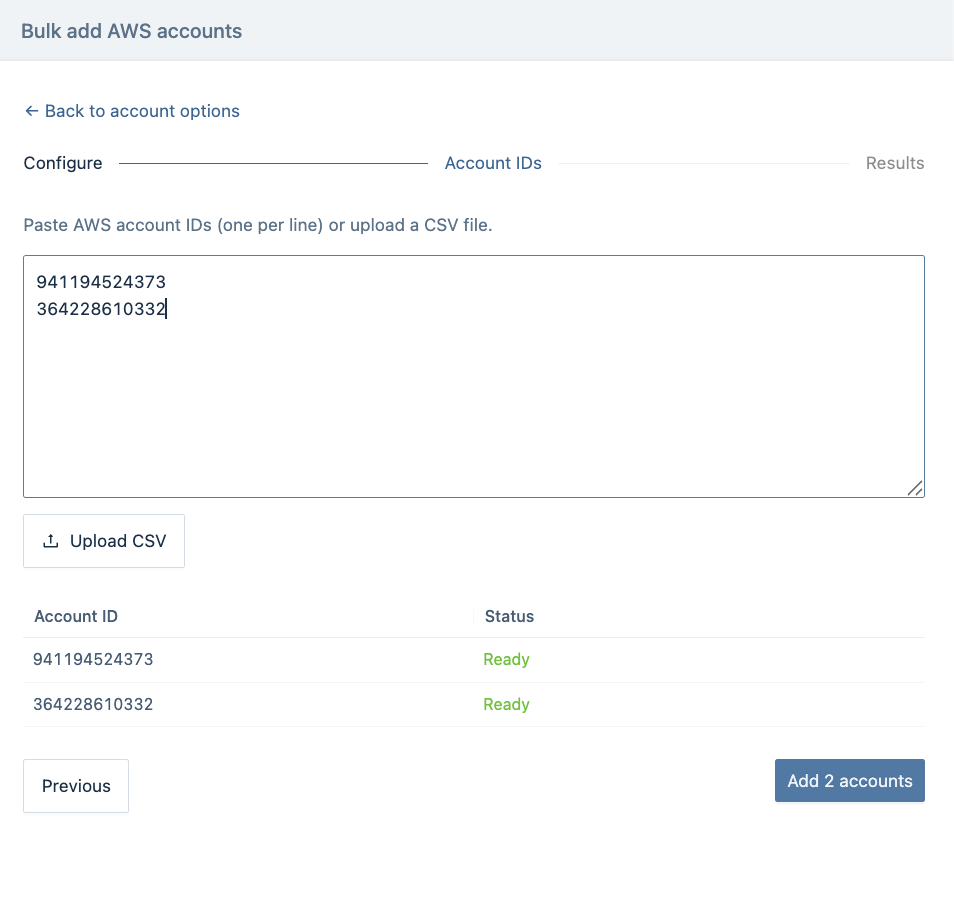The width and height of the screenshot is (954, 898).
Task: Select the Account IDs step
Action: [493, 163]
